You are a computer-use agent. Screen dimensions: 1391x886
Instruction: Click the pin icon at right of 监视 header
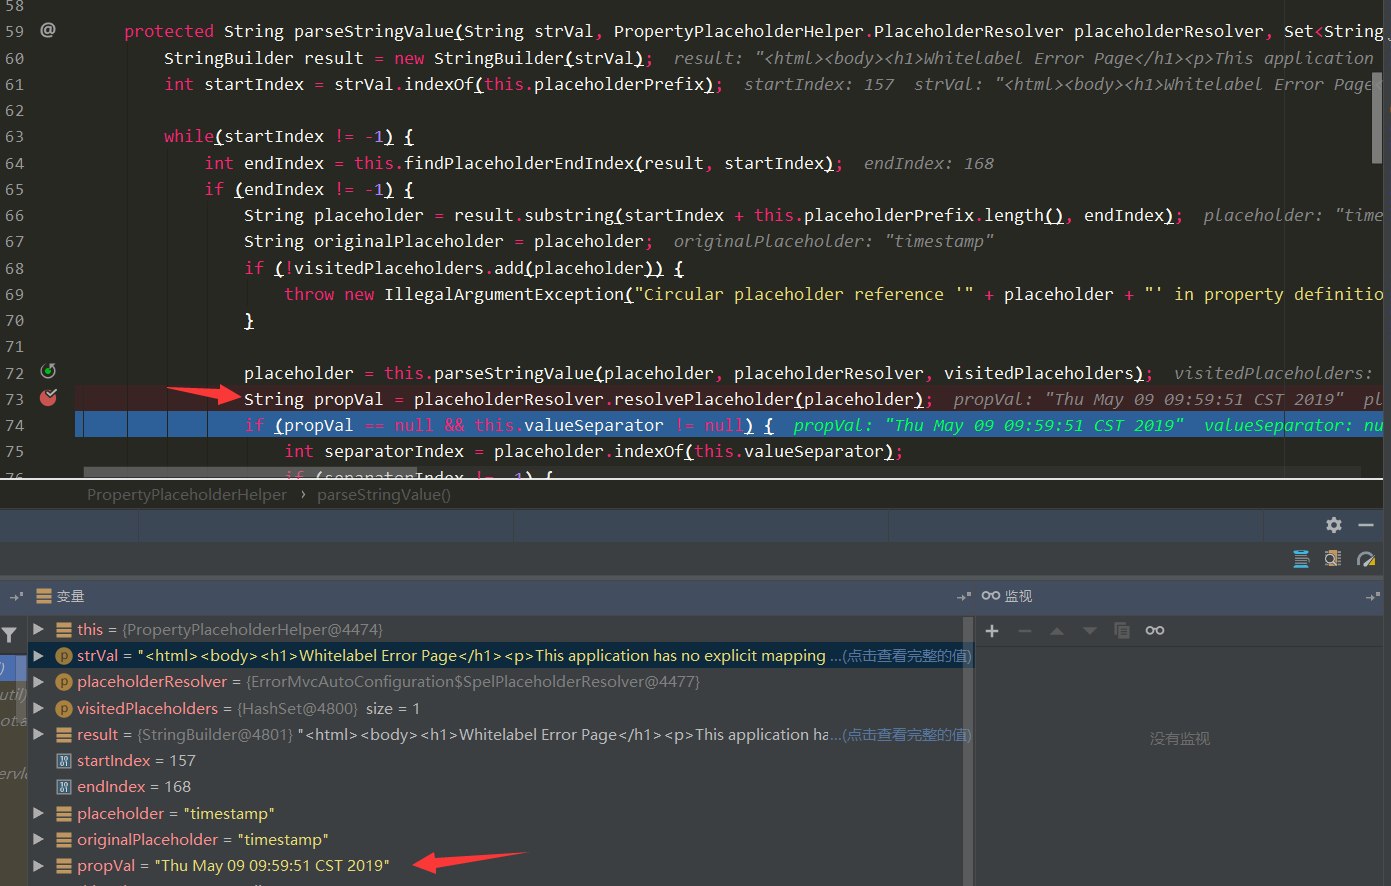coord(1372,596)
